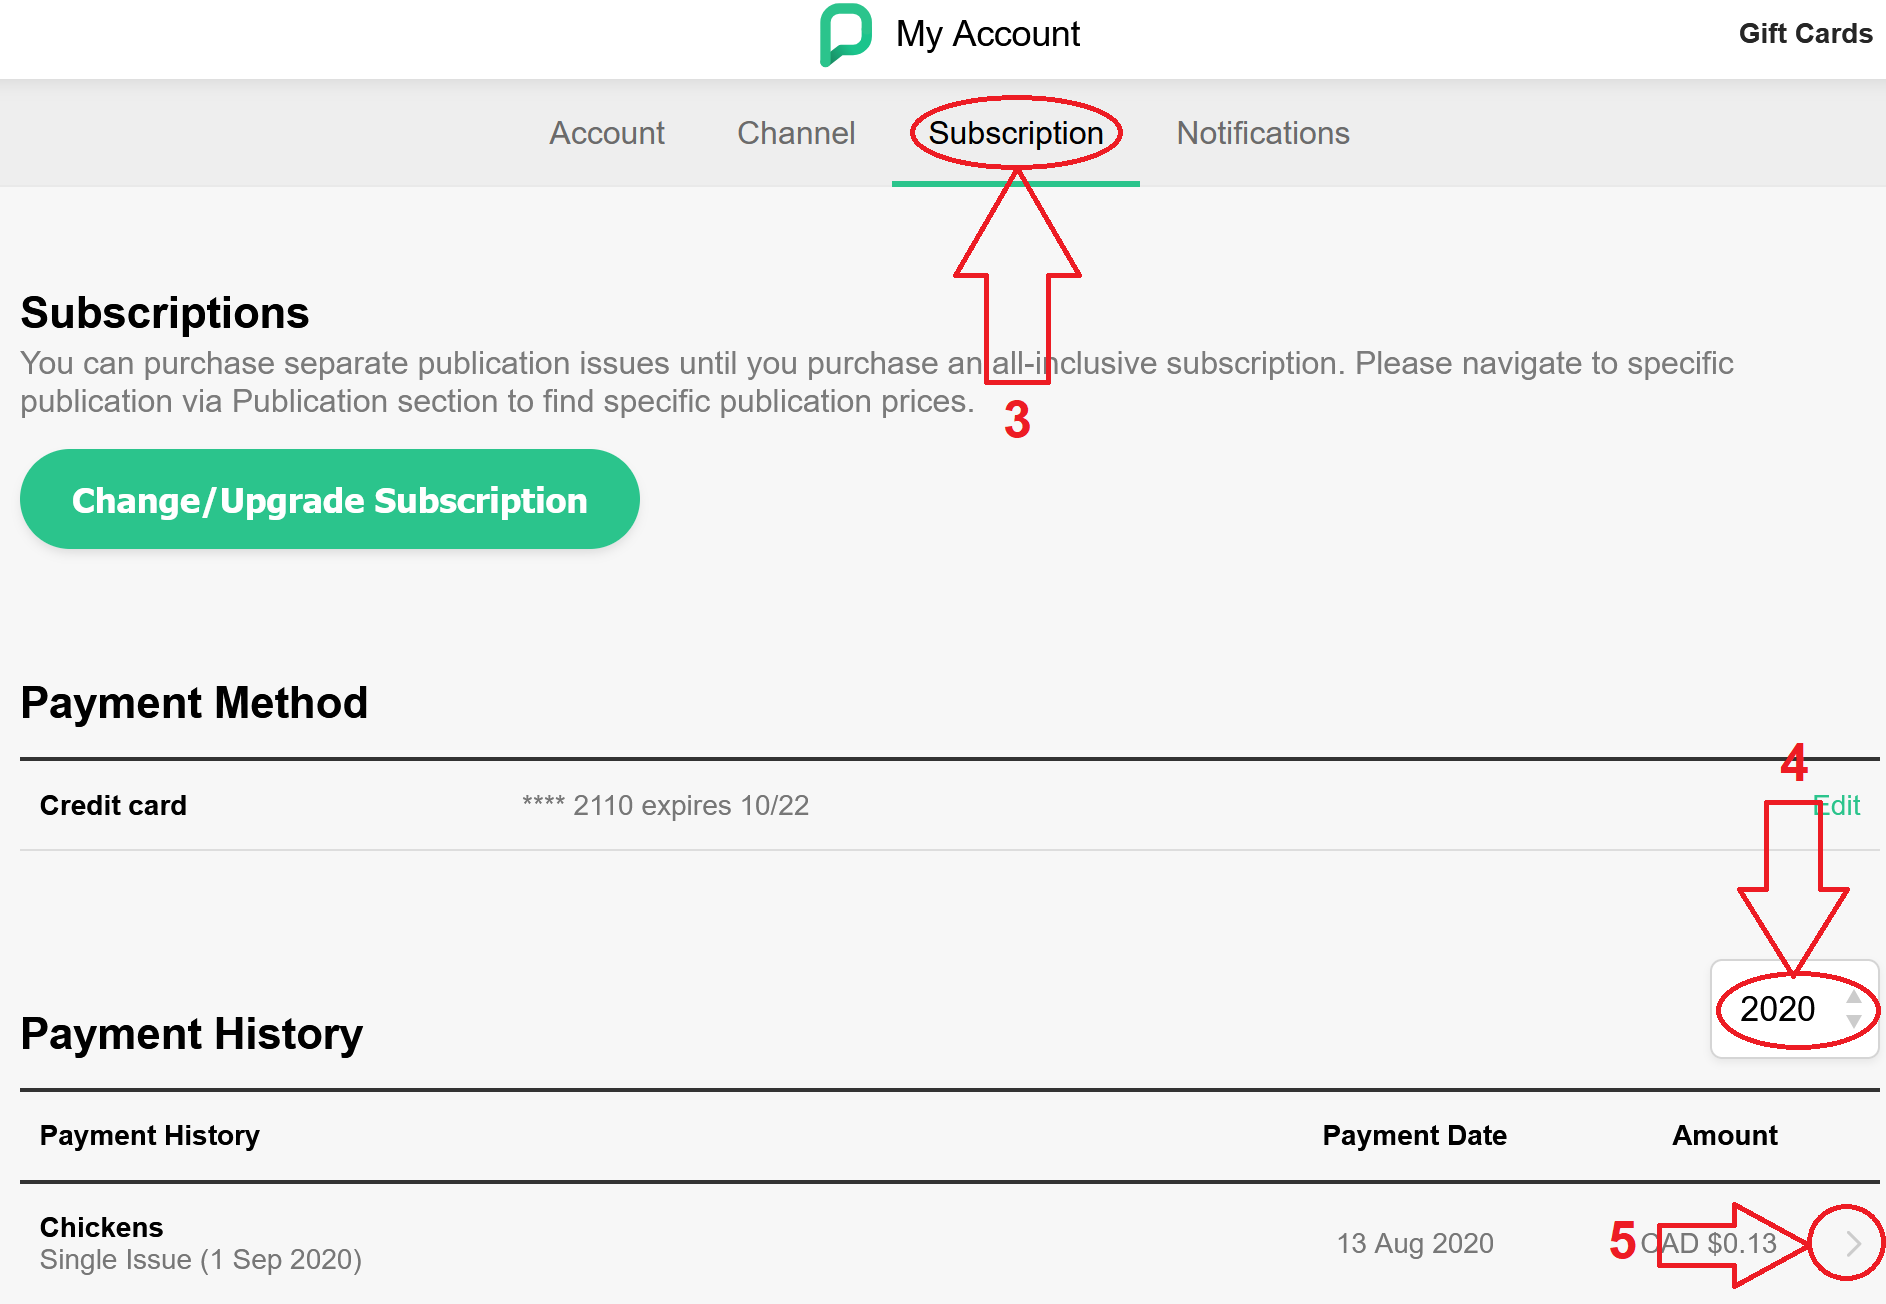This screenshot has height=1304, width=1886.
Task: Click the CAD $0.13 amount
Action: point(1709,1243)
